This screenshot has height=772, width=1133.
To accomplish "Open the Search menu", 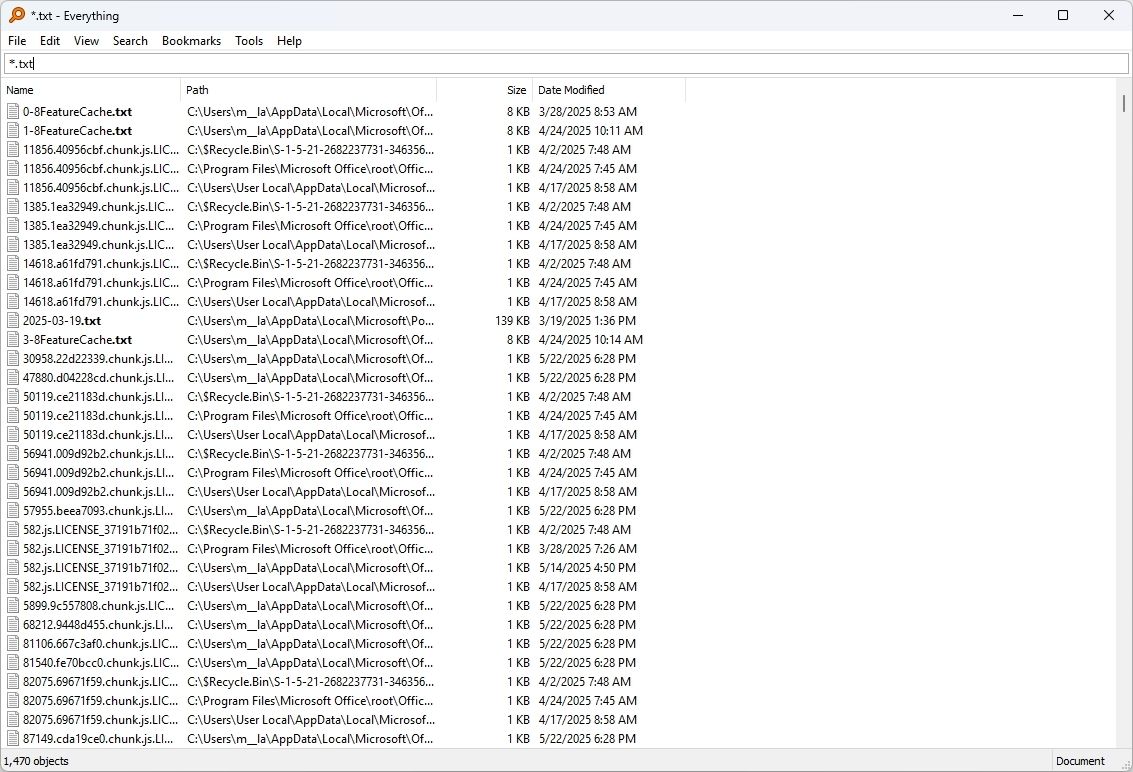I will pyautogui.click(x=130, y=41).
